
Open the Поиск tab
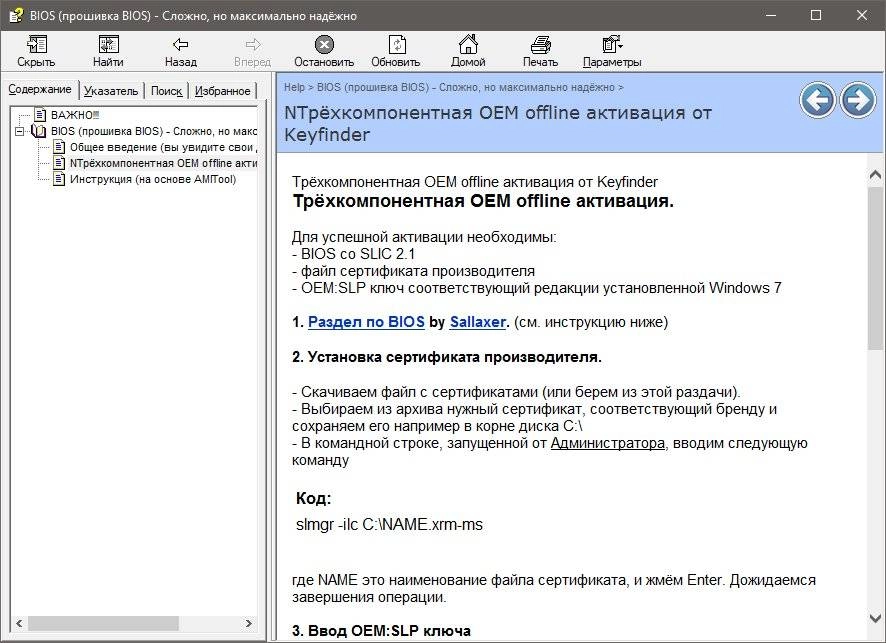[167, 91]
